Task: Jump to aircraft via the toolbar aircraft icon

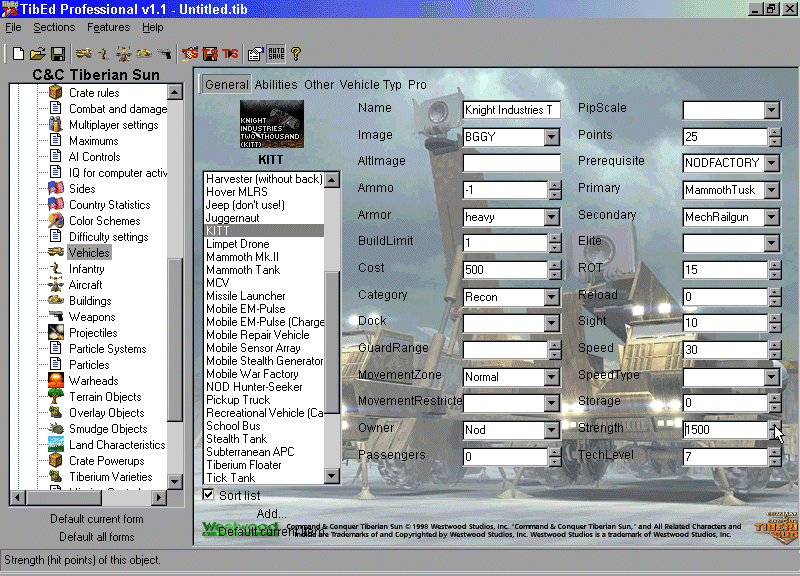Action: click(123, 54)
